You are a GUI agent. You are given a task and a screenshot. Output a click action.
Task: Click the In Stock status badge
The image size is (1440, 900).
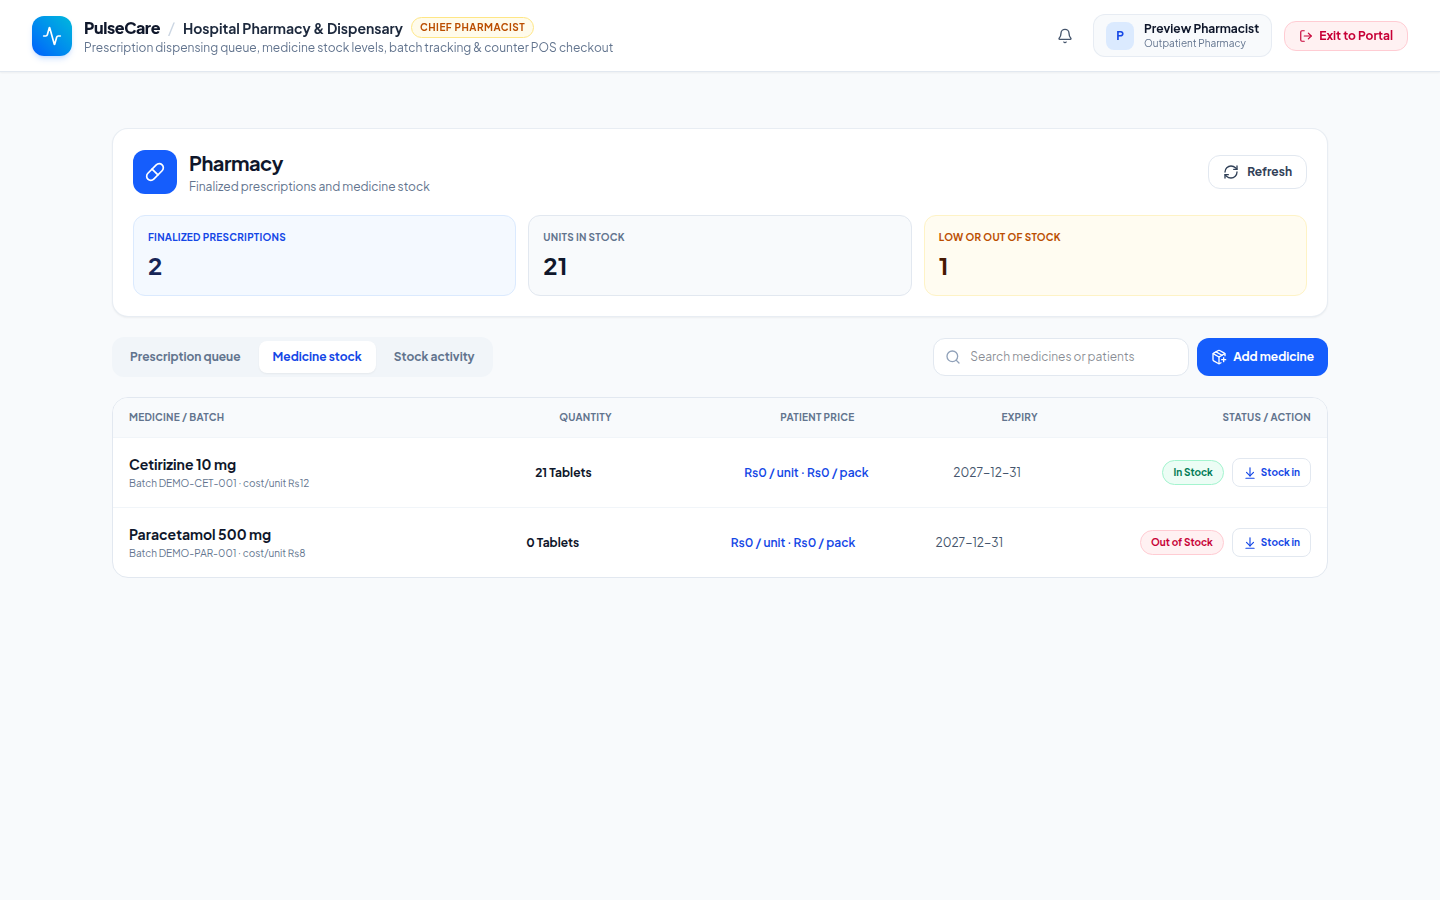[1193, 473]
